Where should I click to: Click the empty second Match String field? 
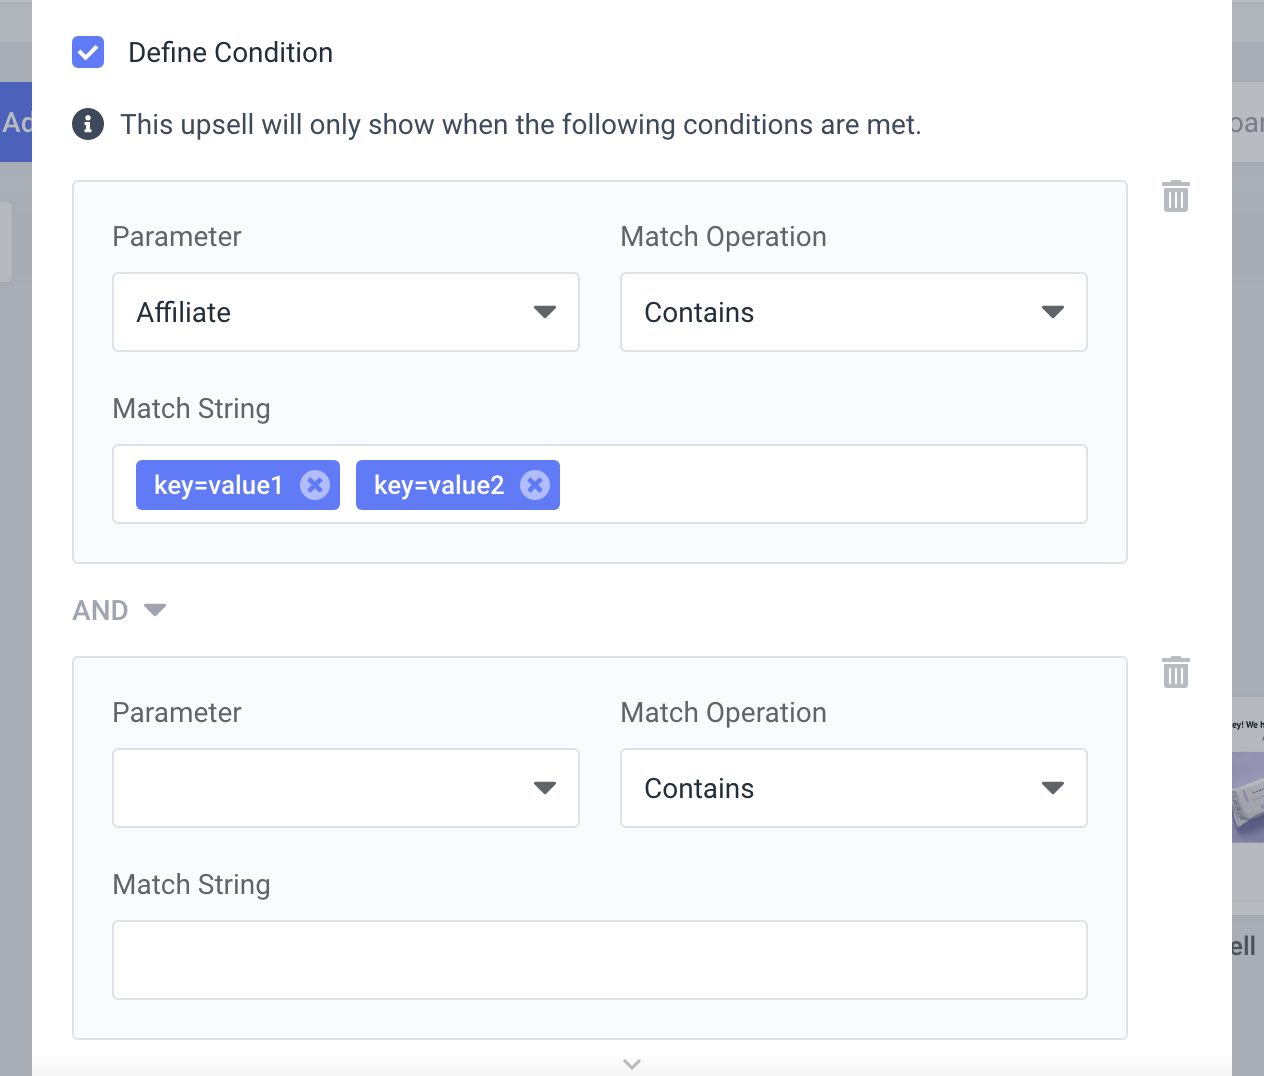(600, 960)
